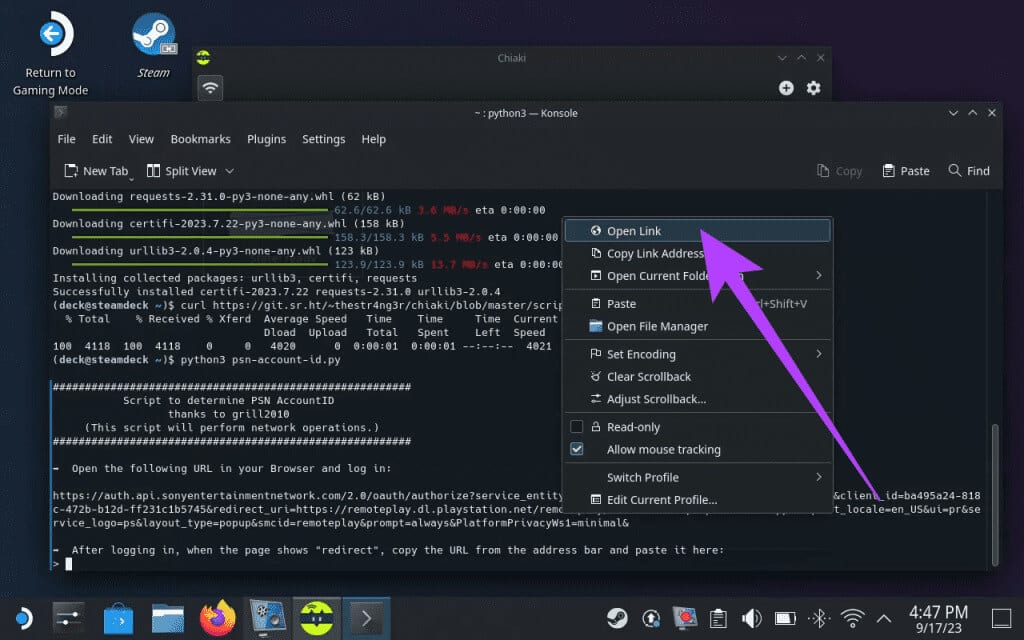Open the Wi-Fi network tray icon
Viewport: 1024px width, 640px height.
[852, 618]
